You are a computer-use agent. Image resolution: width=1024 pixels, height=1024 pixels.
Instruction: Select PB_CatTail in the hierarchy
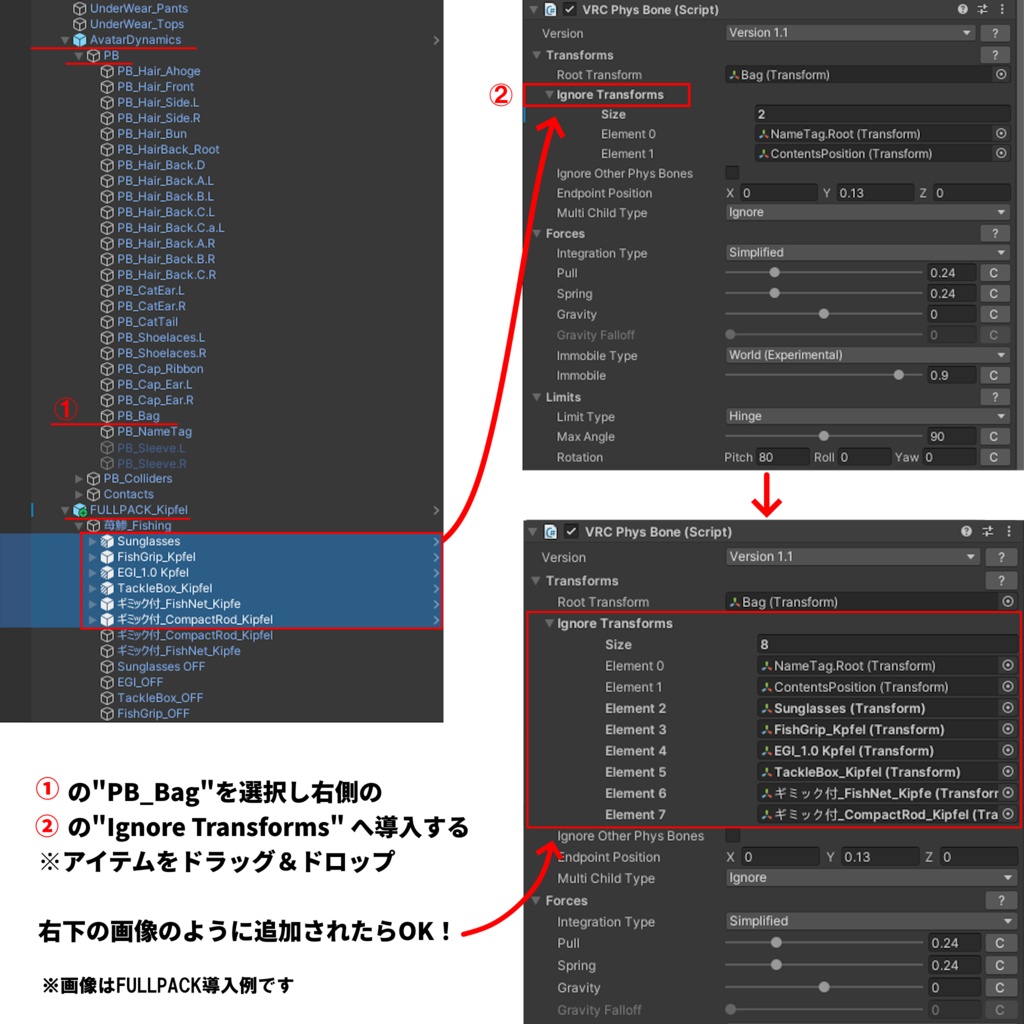147,322
